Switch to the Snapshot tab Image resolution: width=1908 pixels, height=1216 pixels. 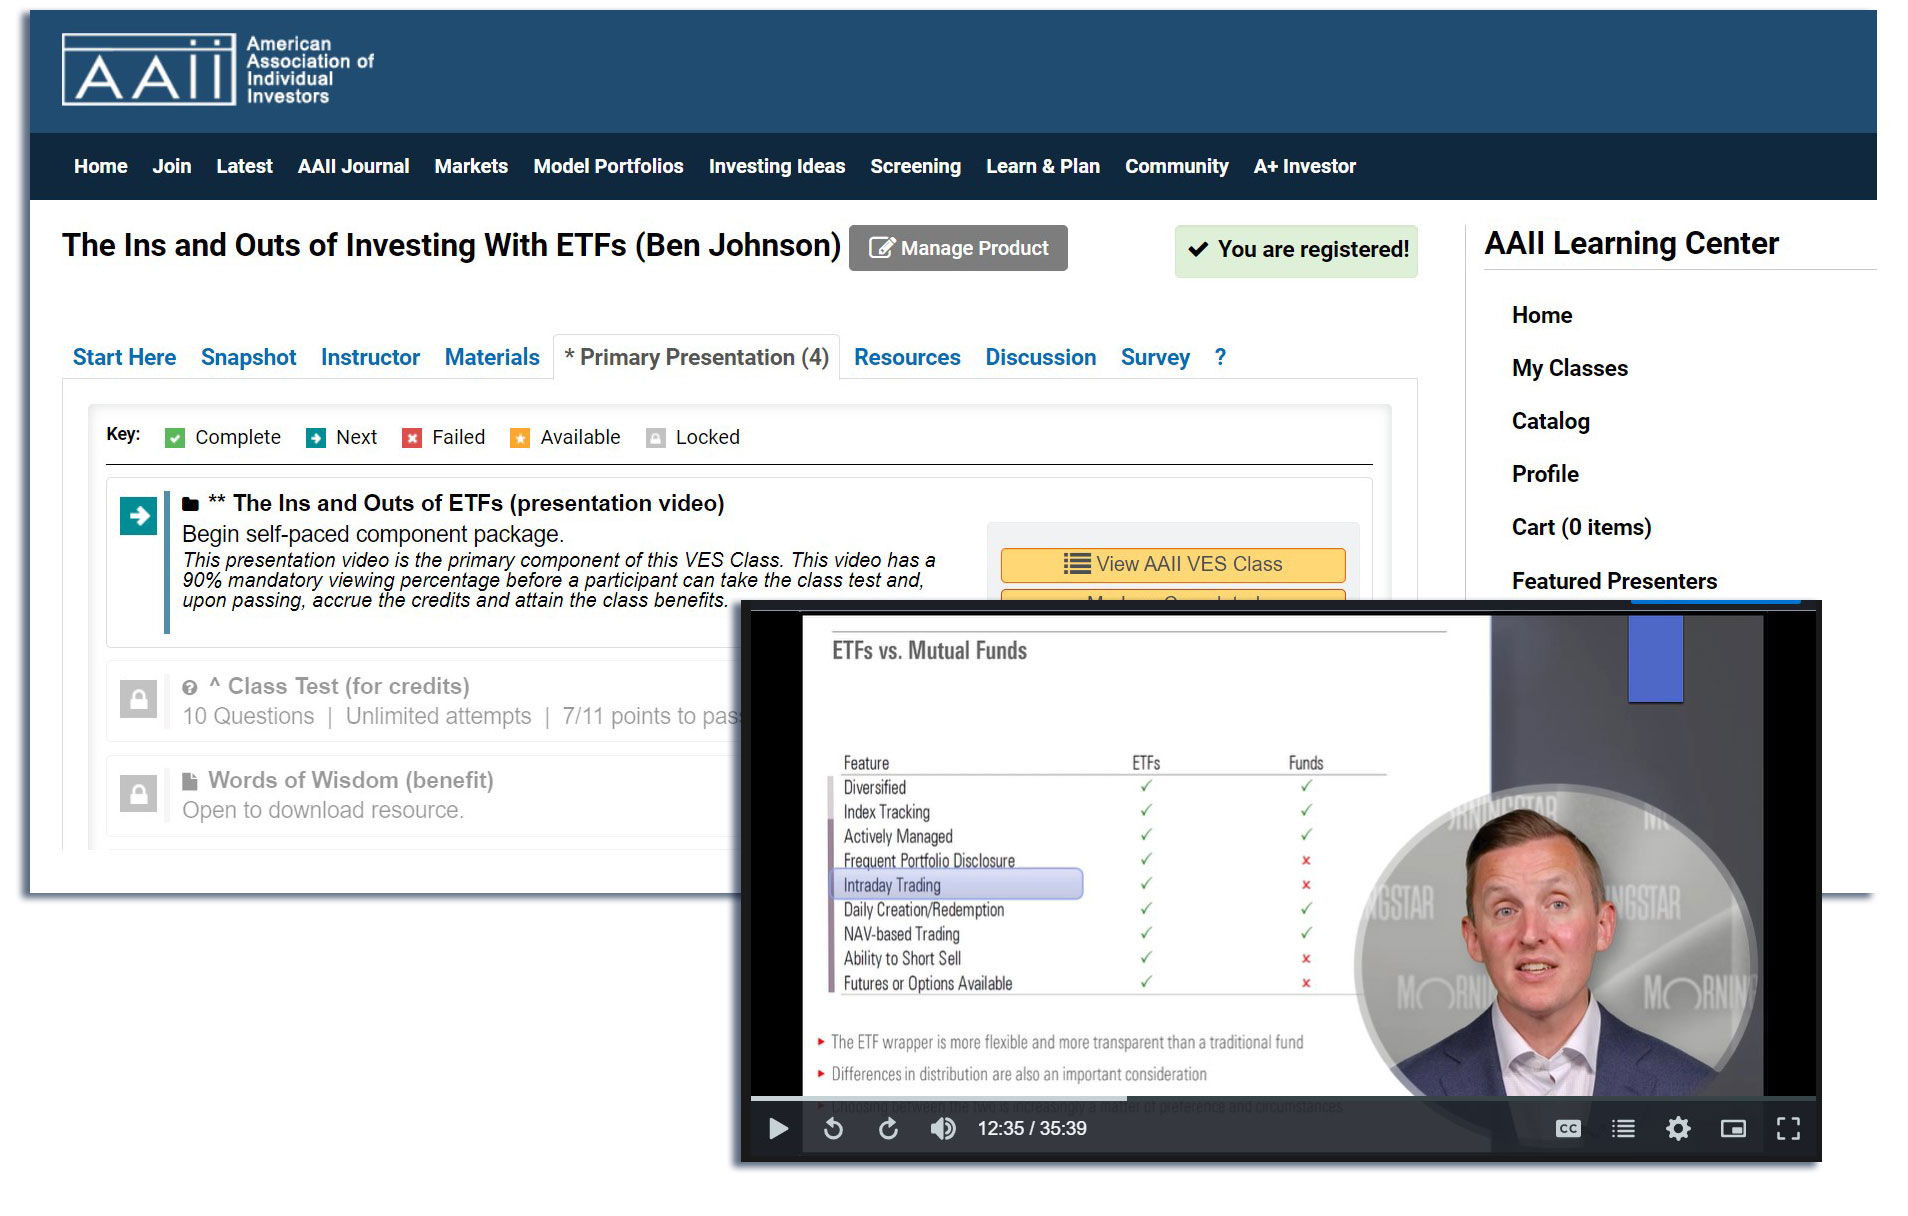tap(248, 357)
